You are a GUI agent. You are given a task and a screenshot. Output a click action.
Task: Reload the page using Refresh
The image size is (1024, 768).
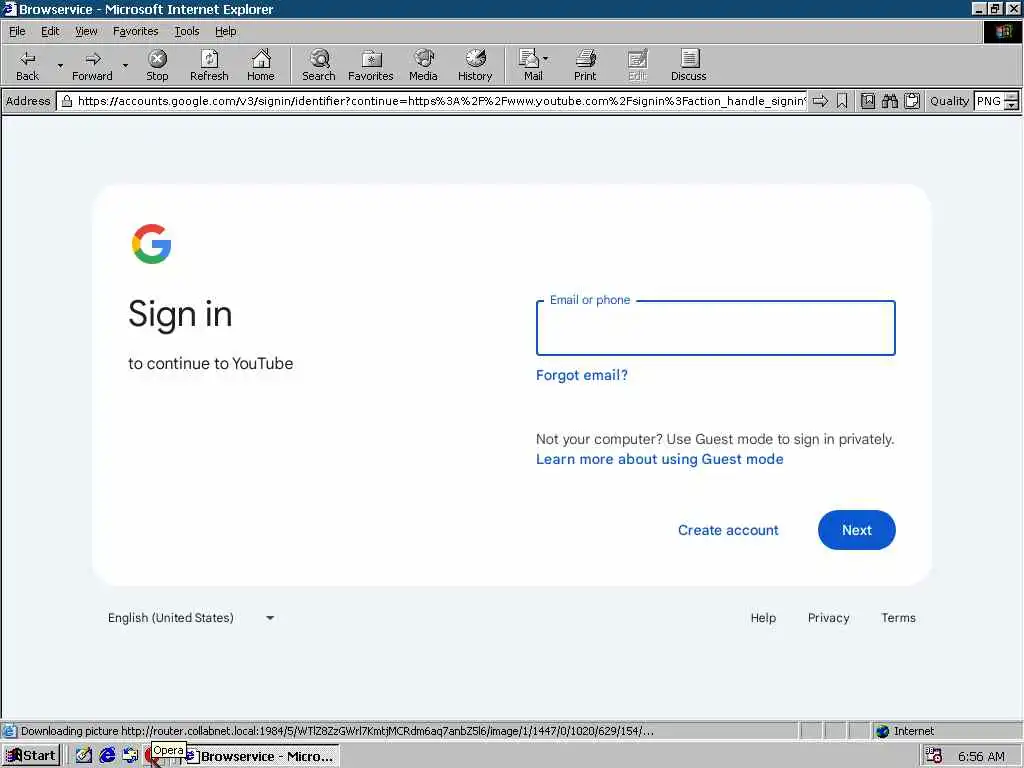(x=209, y=65)
